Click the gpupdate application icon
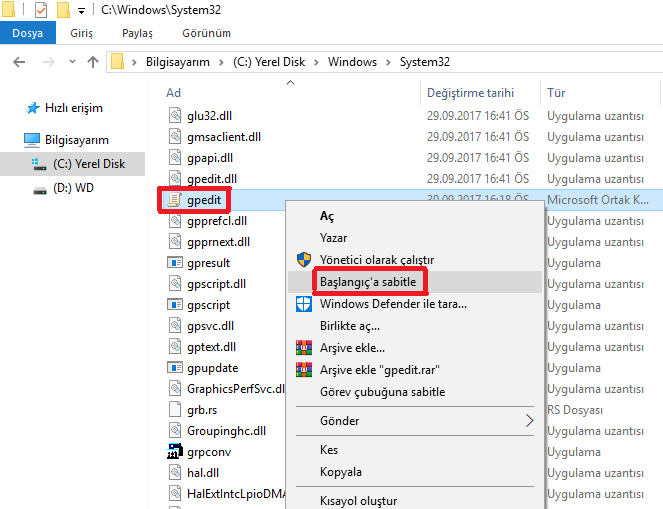This screenshot has height=509, width=663. (175, 367)
